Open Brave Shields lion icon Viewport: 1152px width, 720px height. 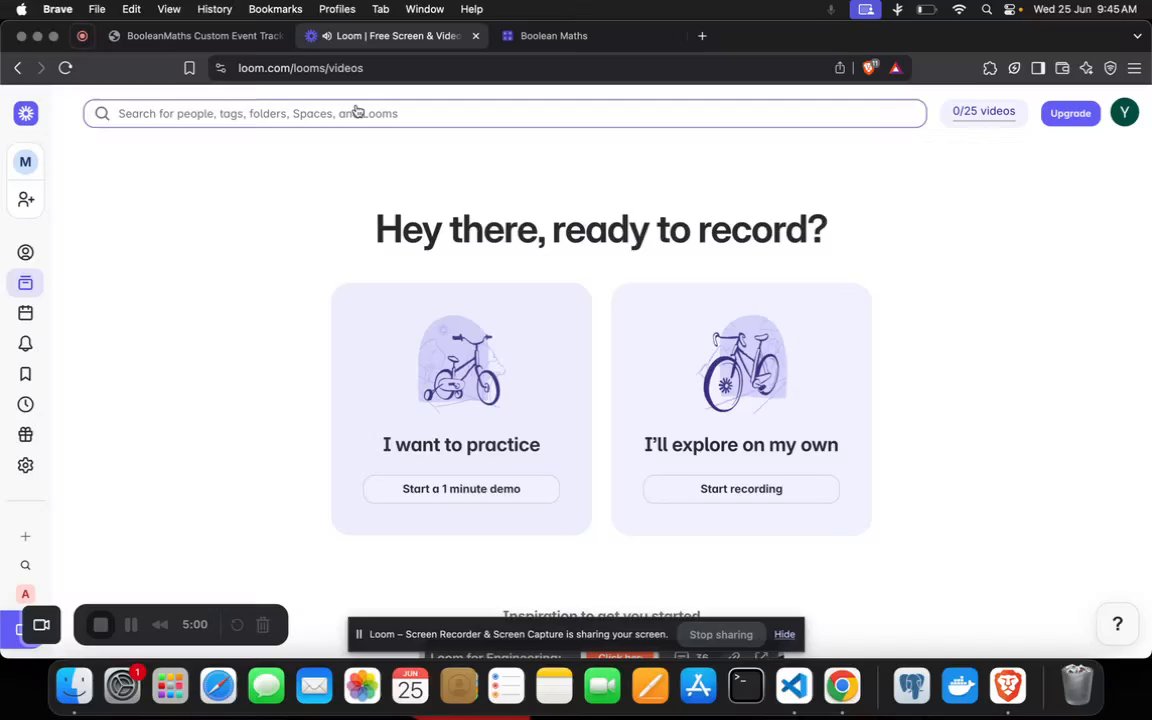(870, 68)
